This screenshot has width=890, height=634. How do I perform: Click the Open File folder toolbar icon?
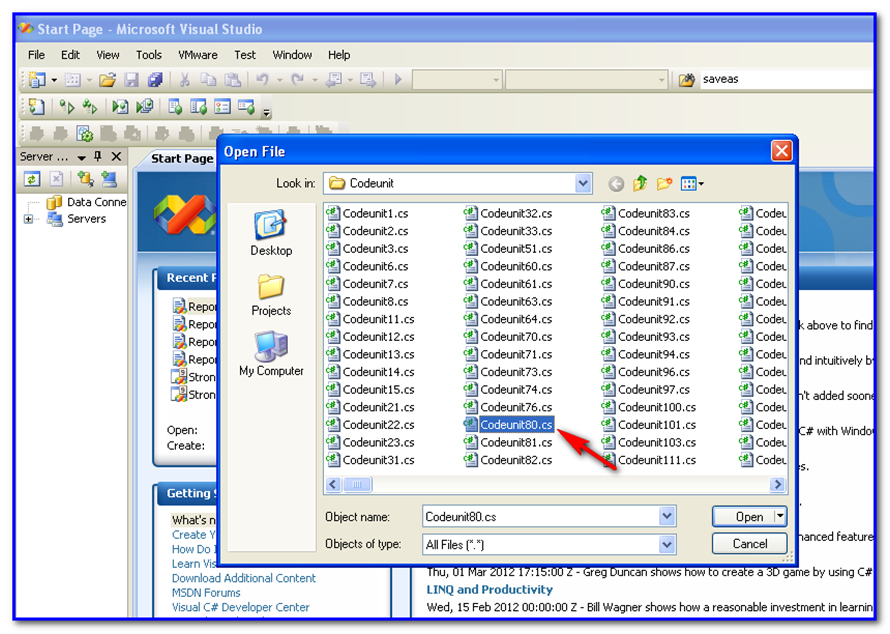pos(108,80)
